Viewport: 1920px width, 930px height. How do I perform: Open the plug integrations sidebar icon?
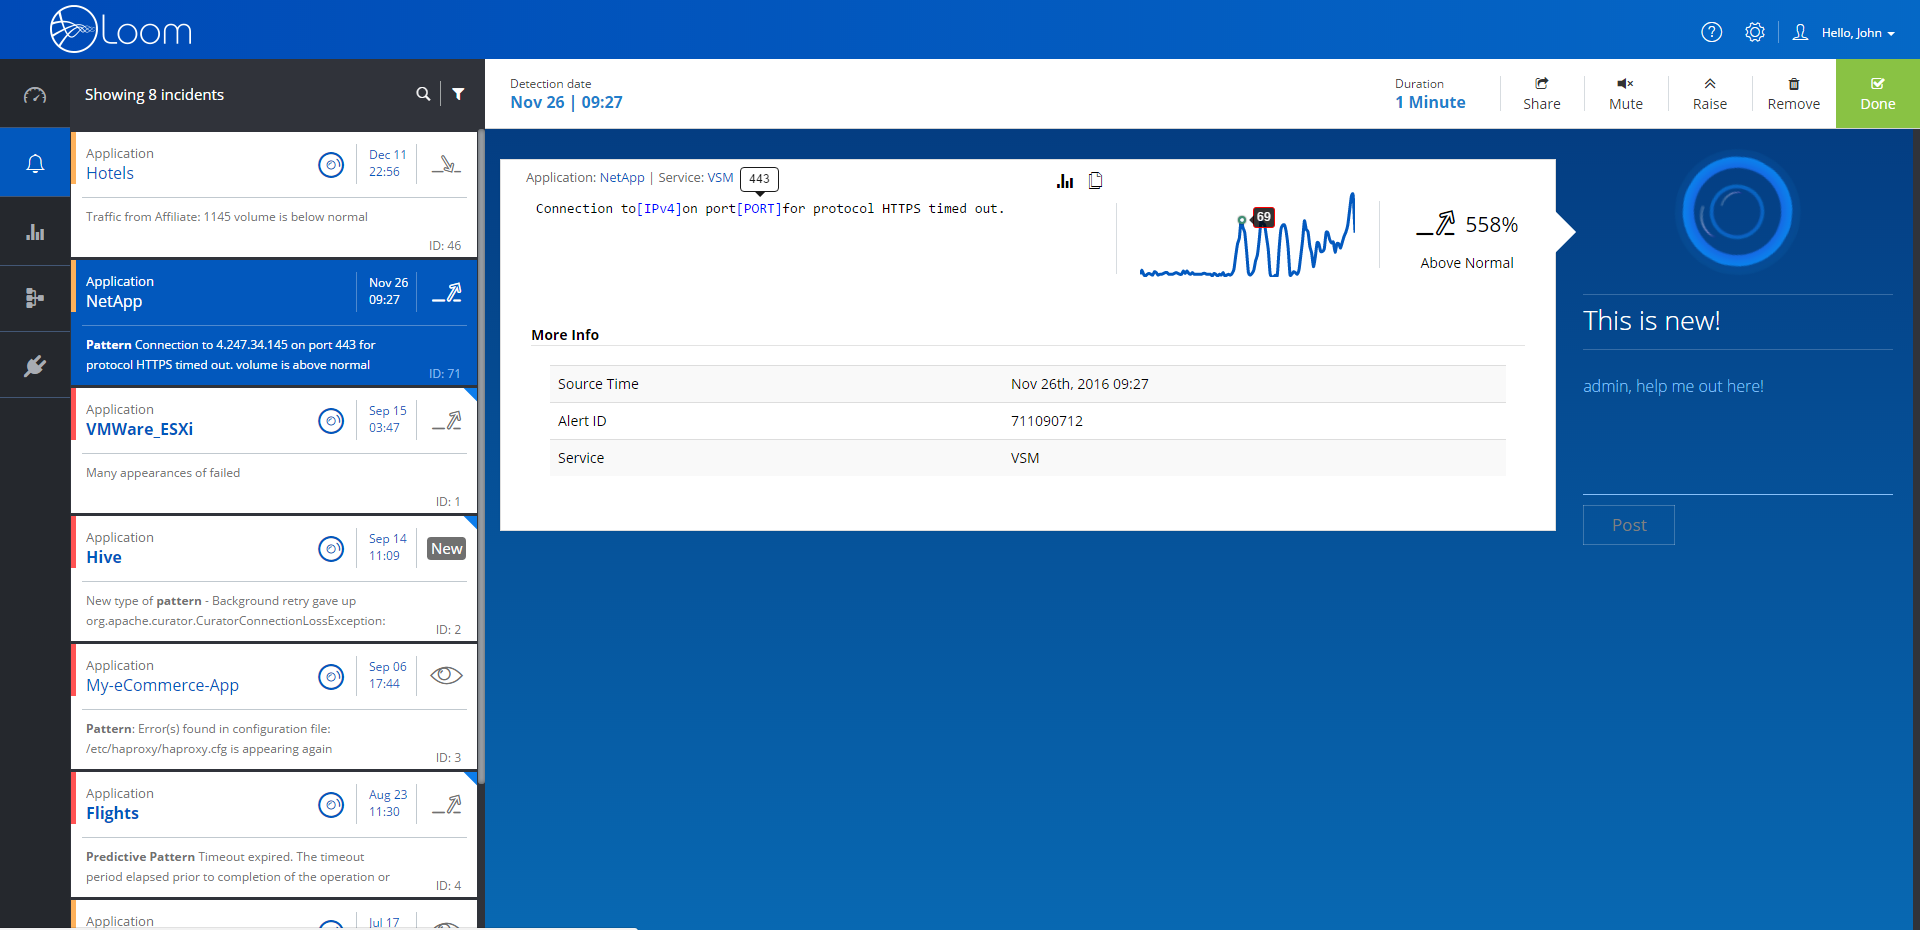[x=35, y=365]
